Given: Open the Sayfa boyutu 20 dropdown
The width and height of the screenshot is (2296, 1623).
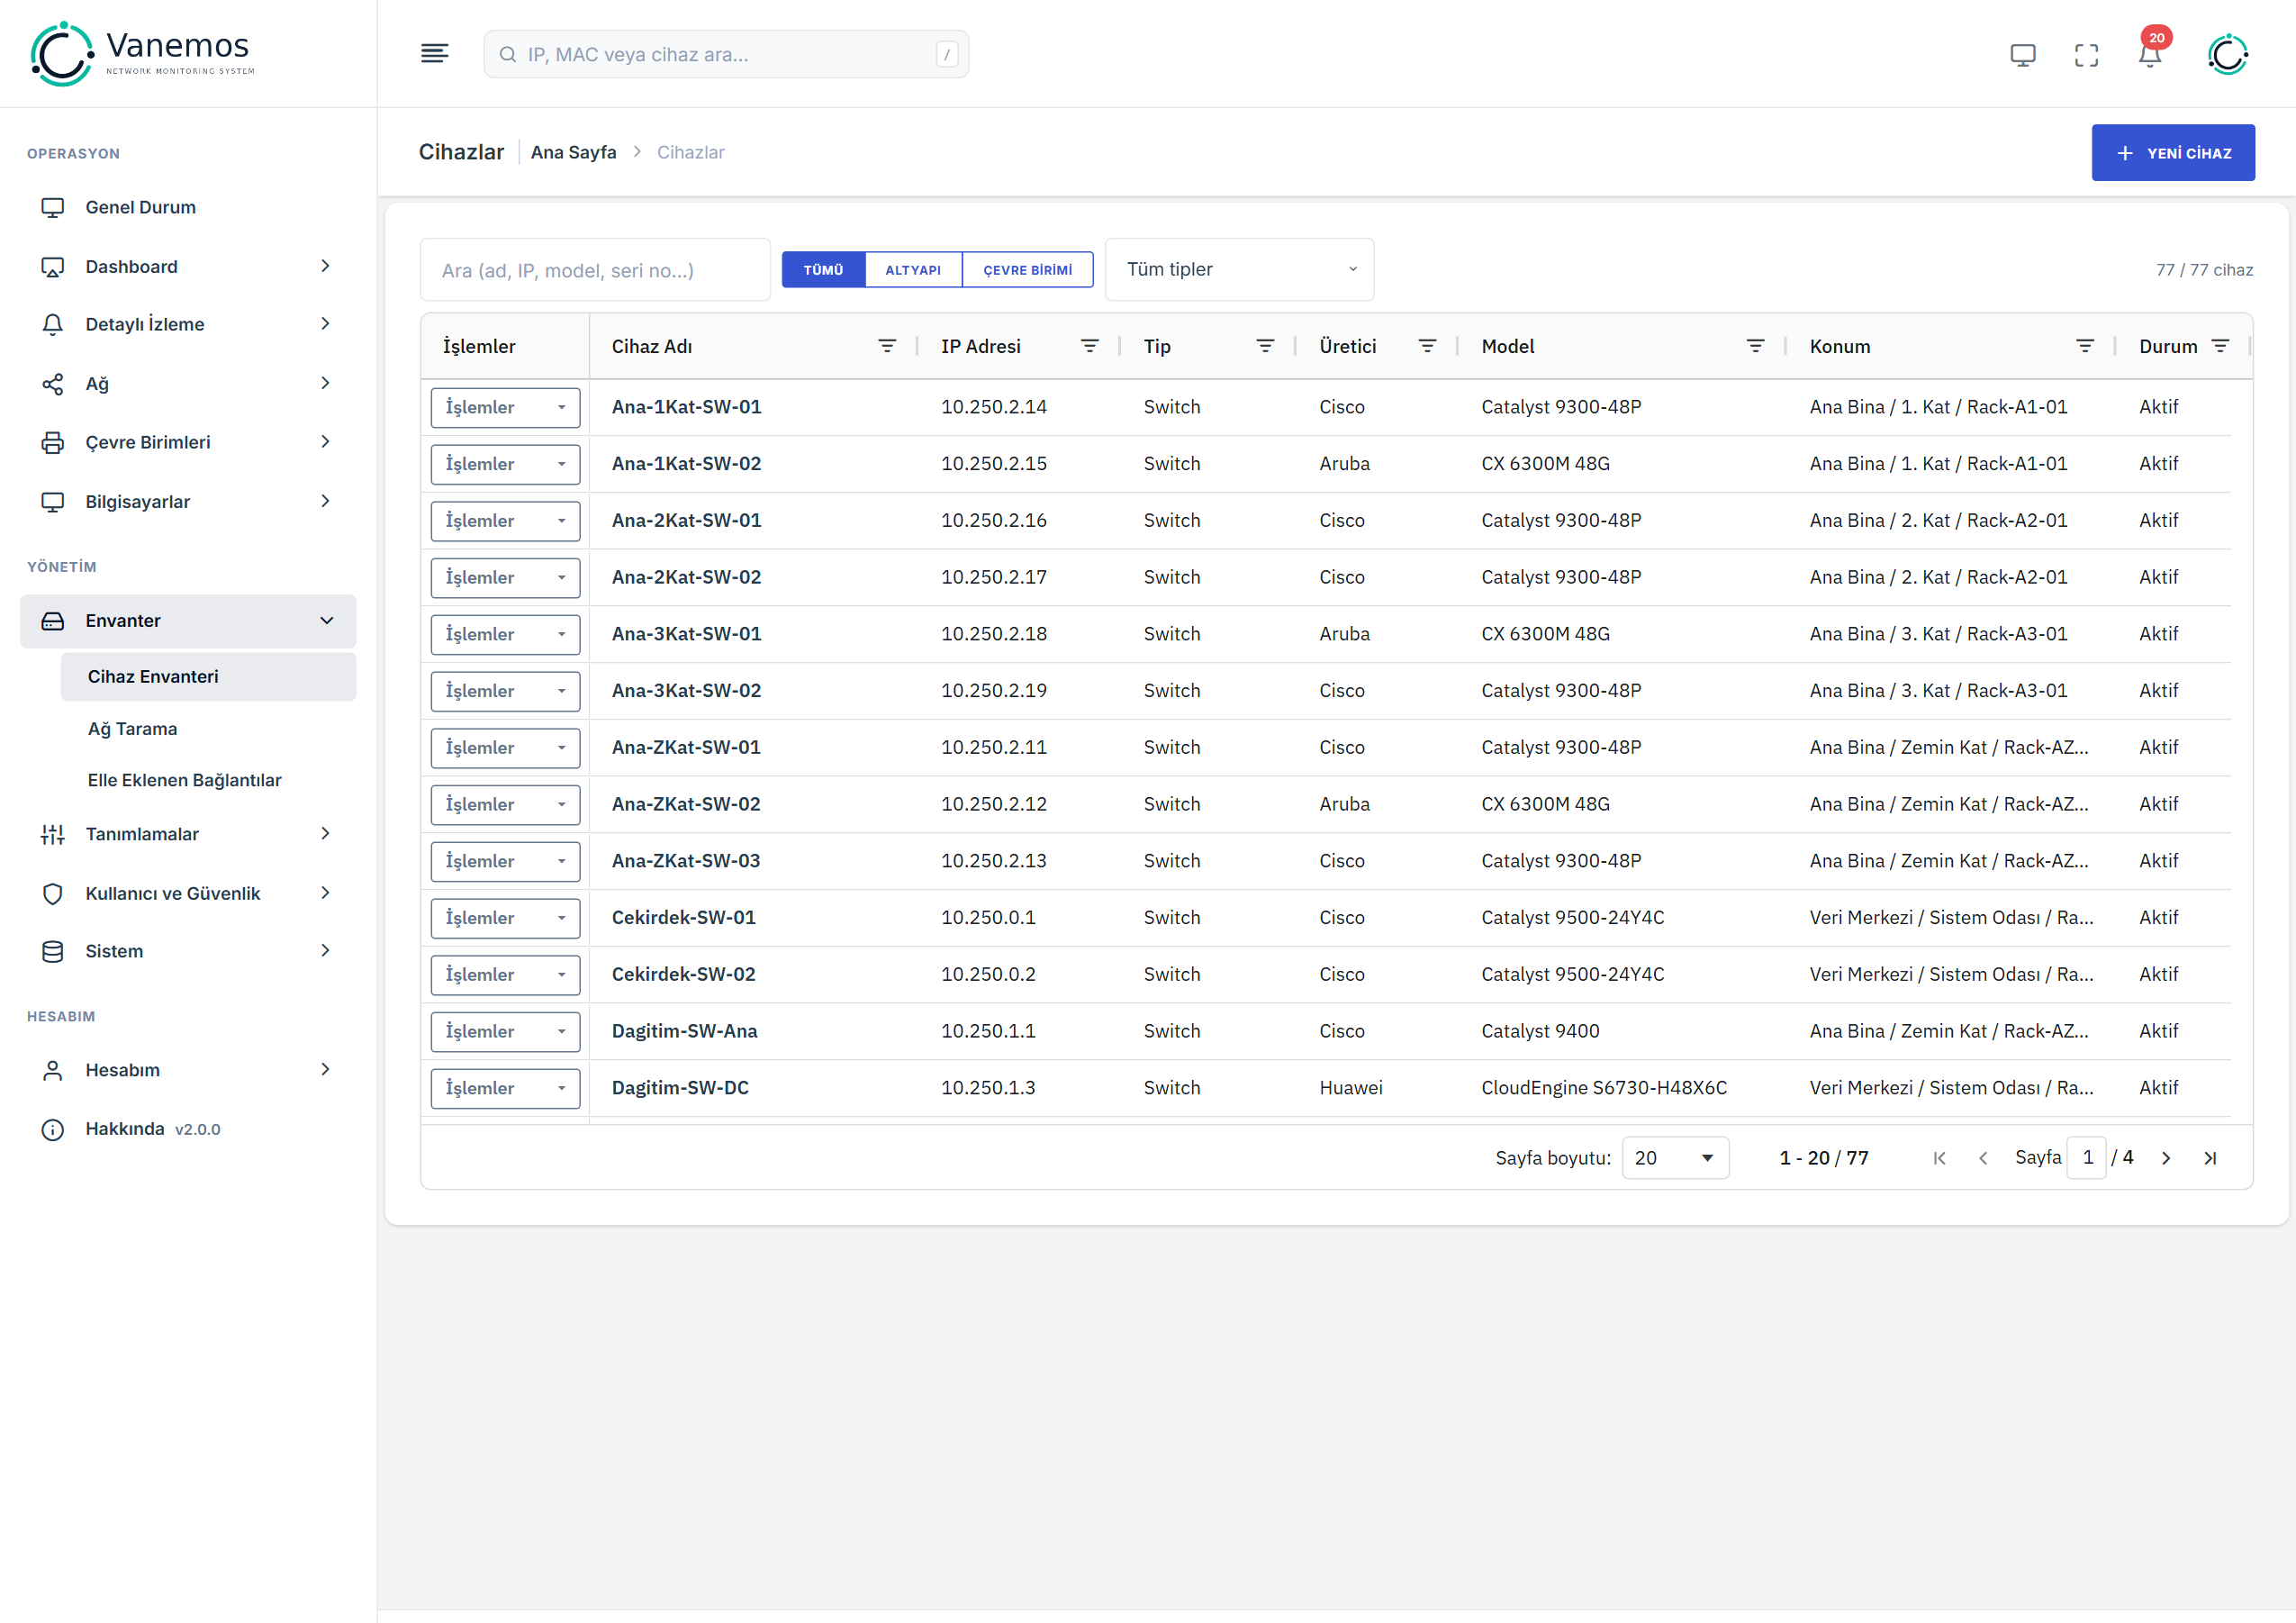Looking at the screenshot, I should click(1675, 1158).
